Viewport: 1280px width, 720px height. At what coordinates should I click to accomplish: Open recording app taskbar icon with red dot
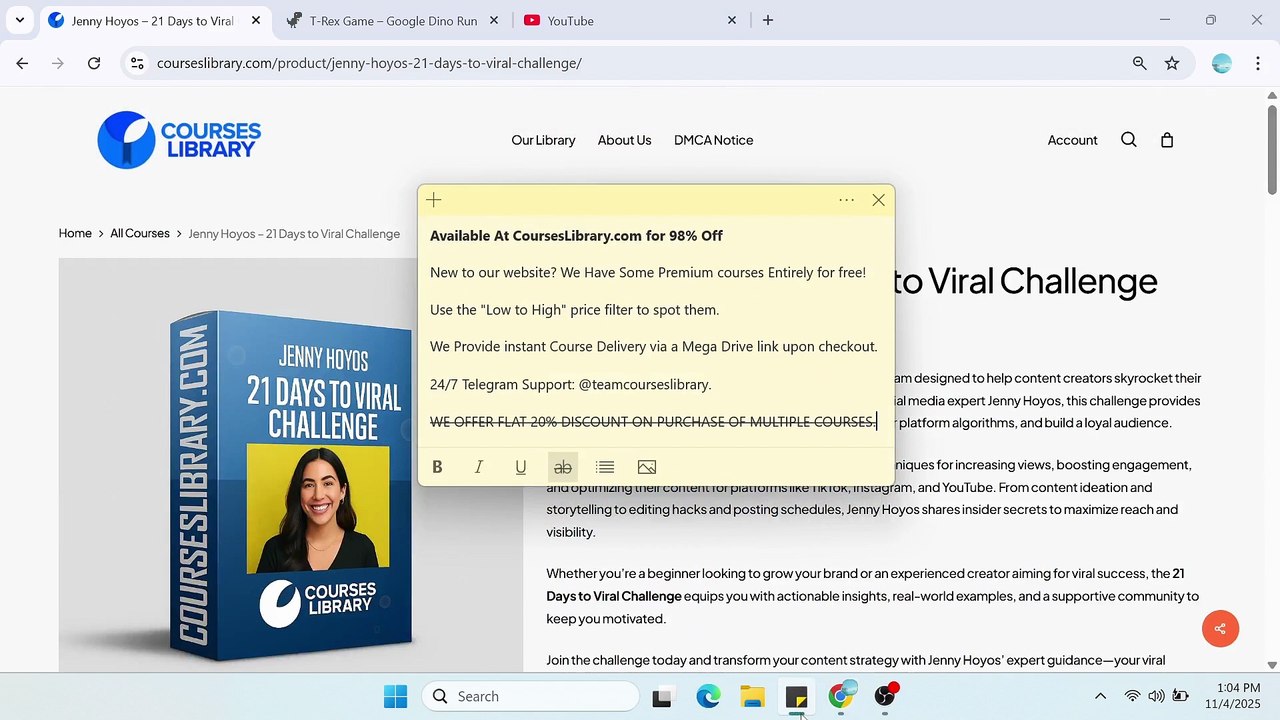point(886,697)
